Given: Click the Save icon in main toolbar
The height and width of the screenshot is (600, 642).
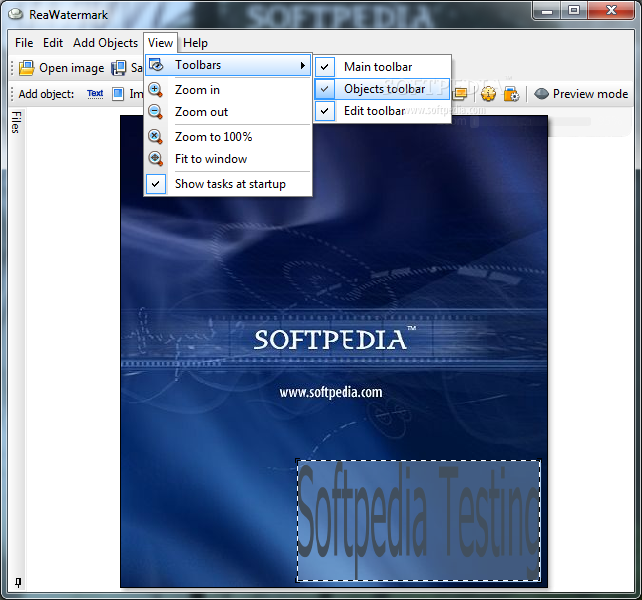Looking at the screenshot, I should [119, 68].
